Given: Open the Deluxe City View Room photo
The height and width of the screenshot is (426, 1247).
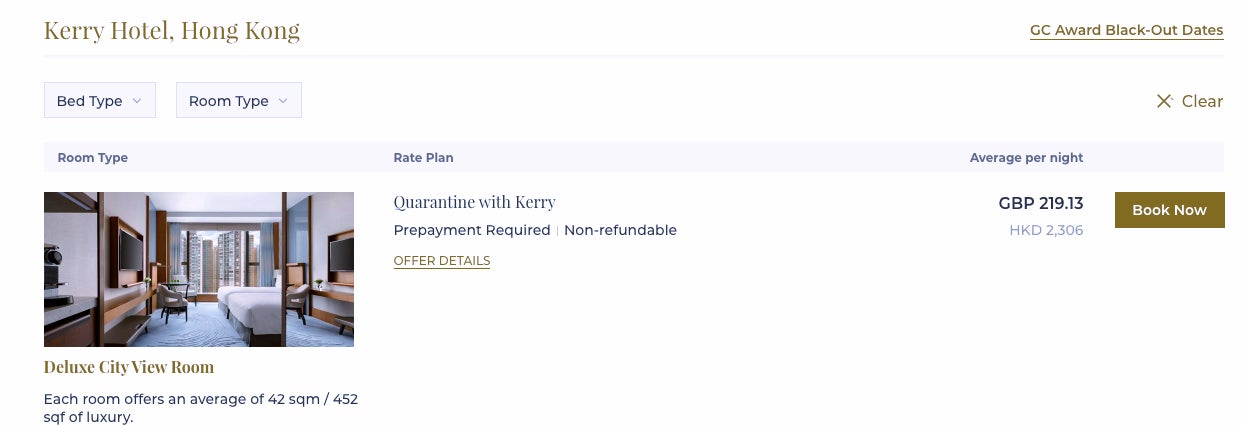Looking at the screenshot, I should pos(199,269).
